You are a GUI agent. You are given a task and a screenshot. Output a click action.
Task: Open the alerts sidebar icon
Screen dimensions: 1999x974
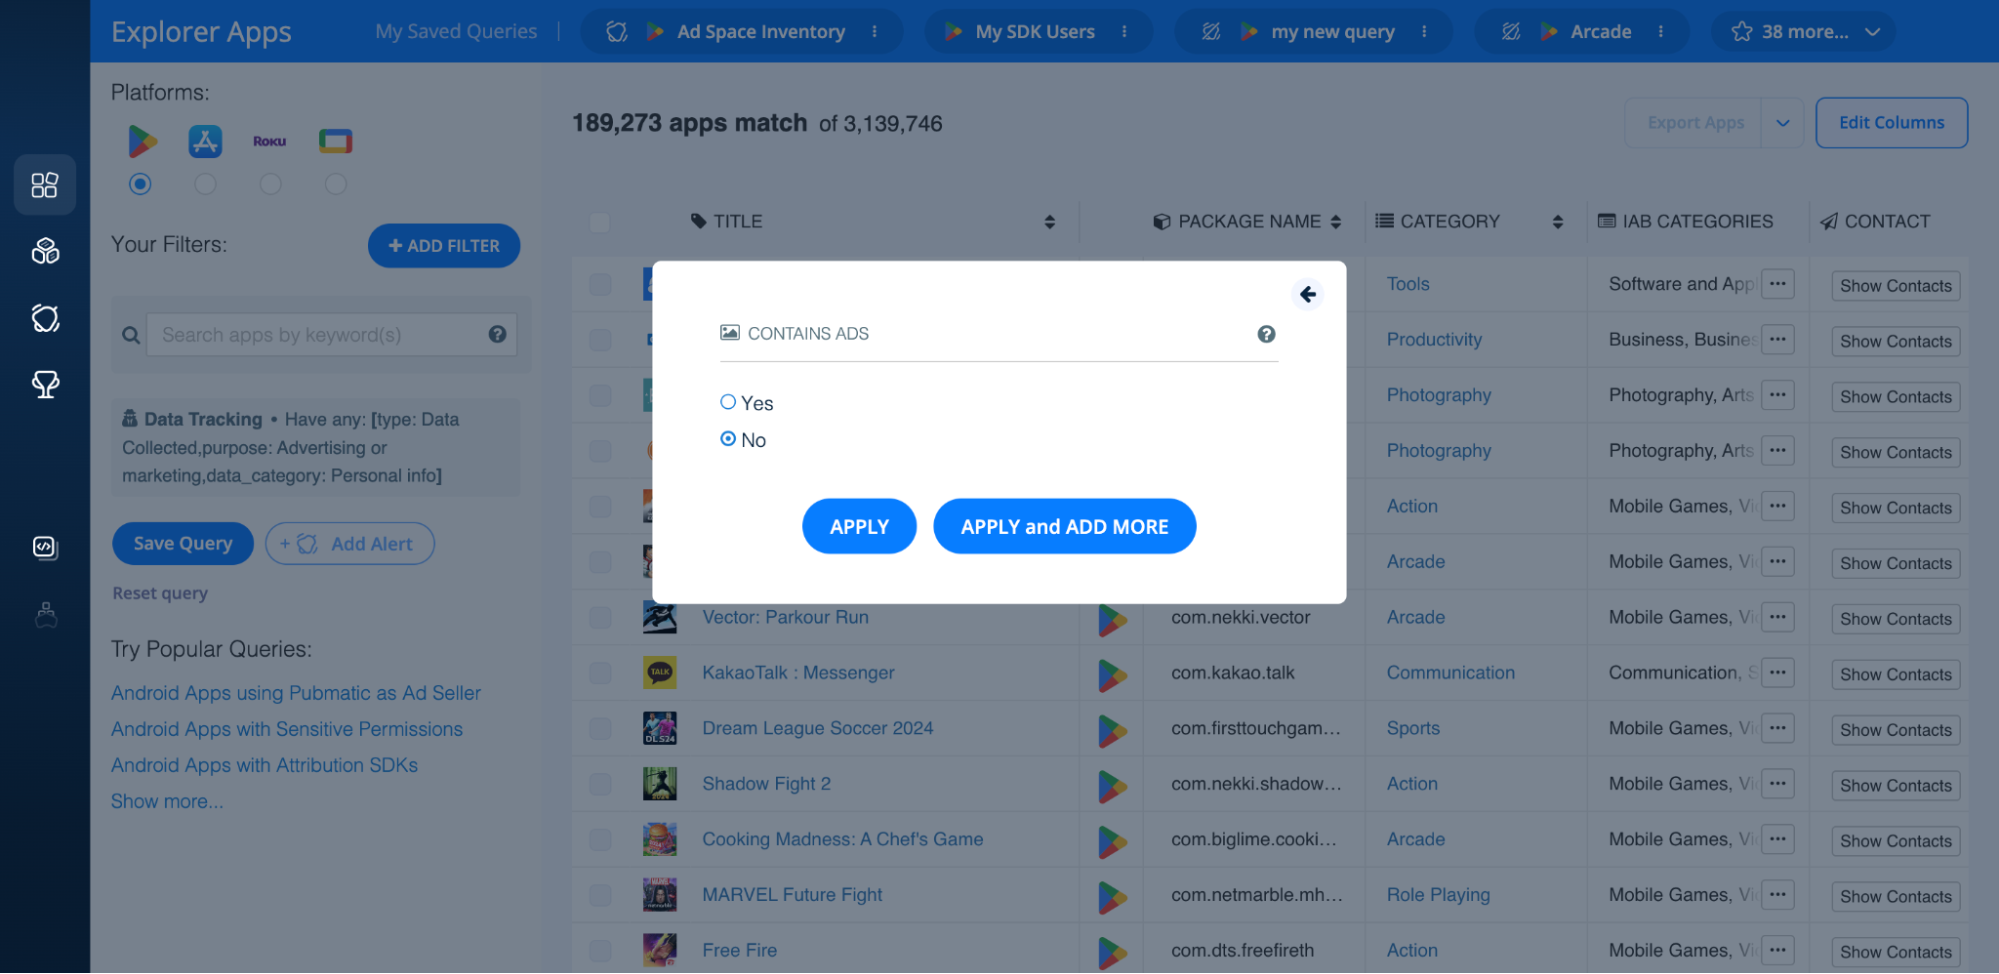[x=45, y=318]
